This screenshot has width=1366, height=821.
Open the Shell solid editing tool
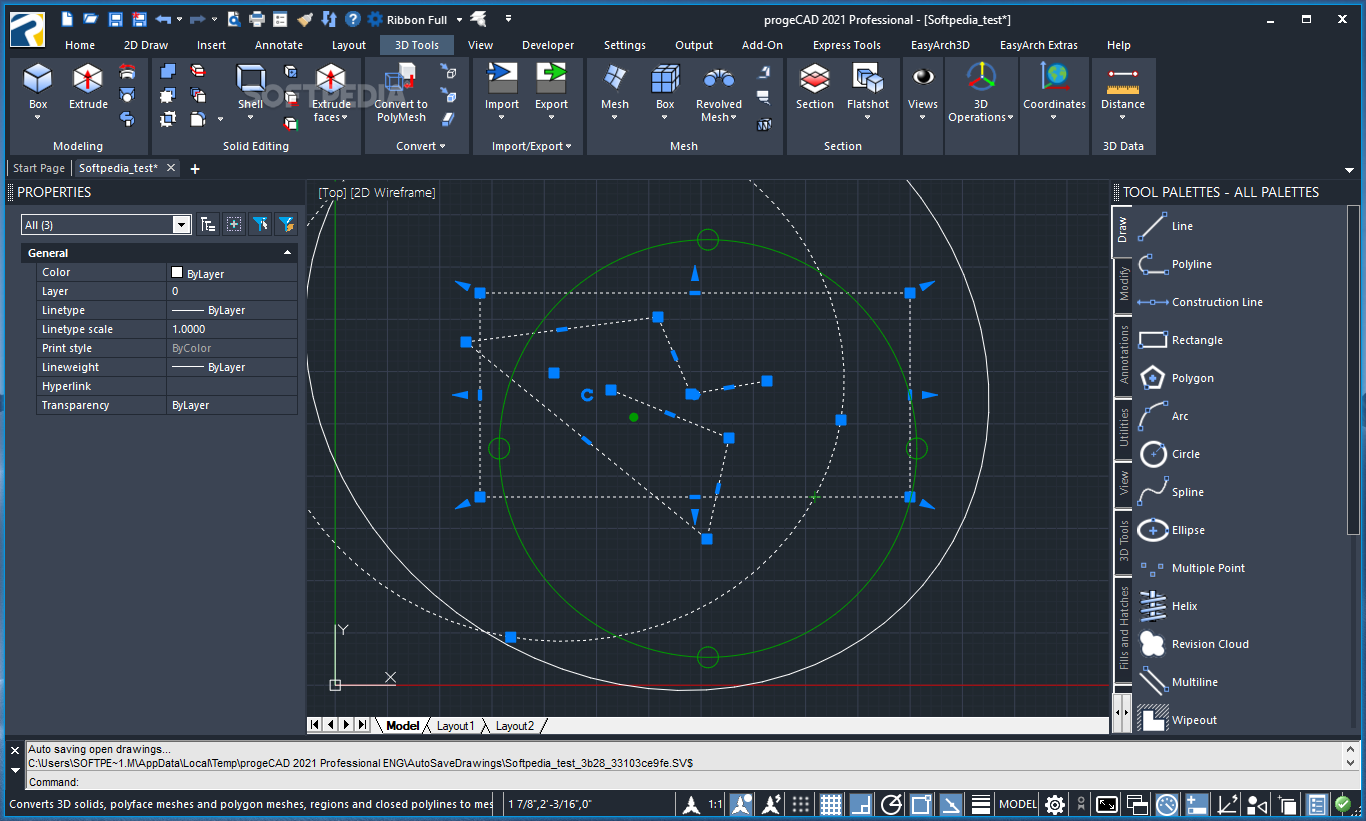(251, 87)
